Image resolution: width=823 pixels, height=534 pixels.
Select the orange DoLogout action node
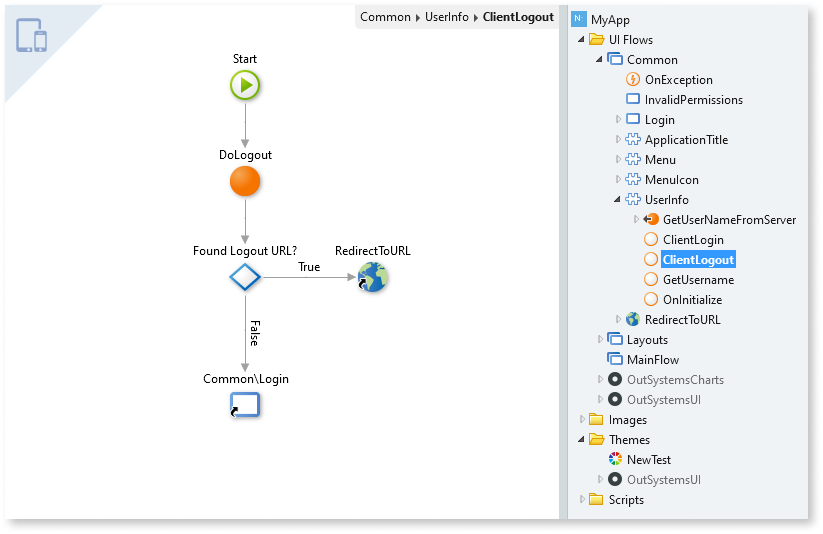[x=245, y=181]
